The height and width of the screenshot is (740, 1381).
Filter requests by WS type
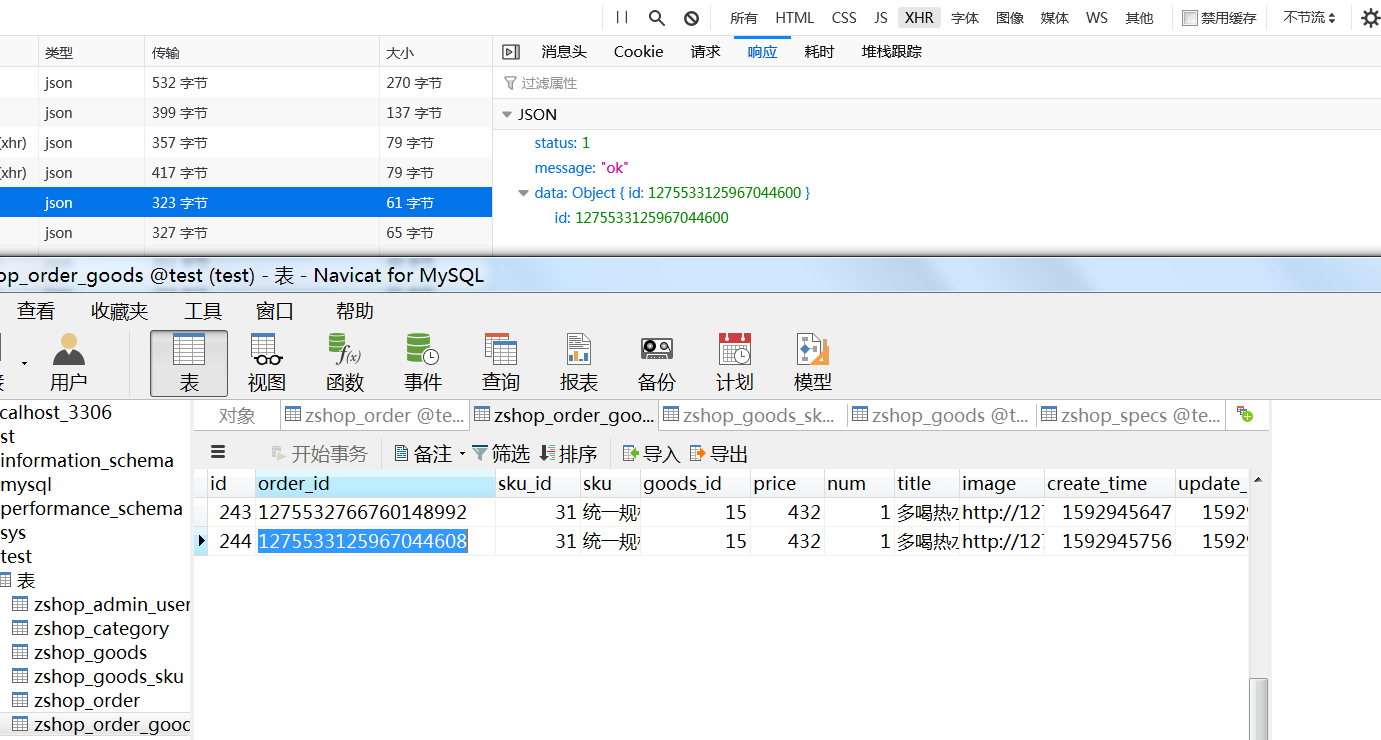(1097, 18)
